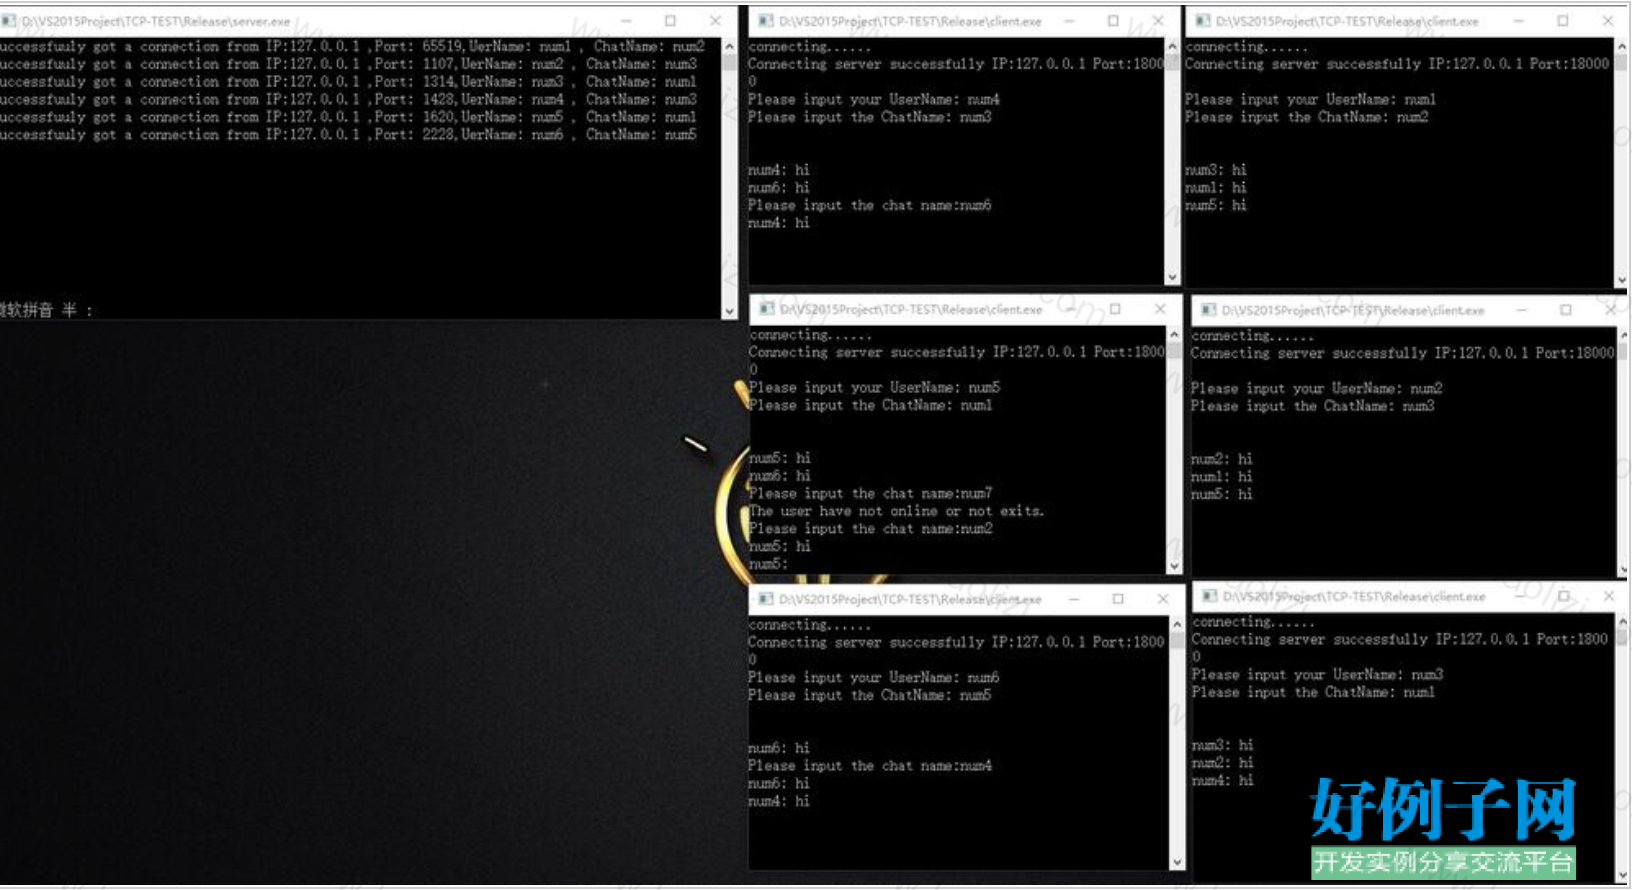This screenshot has width=1632, height=890.
Task: Click the server log line with Port: 1428
Action: [x=348, y=100]
